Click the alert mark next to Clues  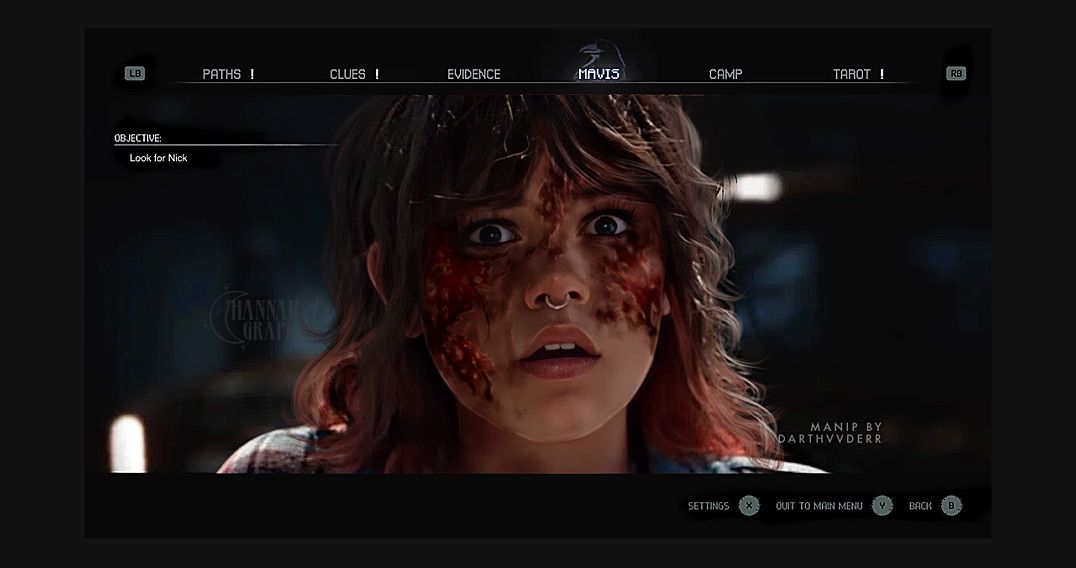(x=377, y=74)
